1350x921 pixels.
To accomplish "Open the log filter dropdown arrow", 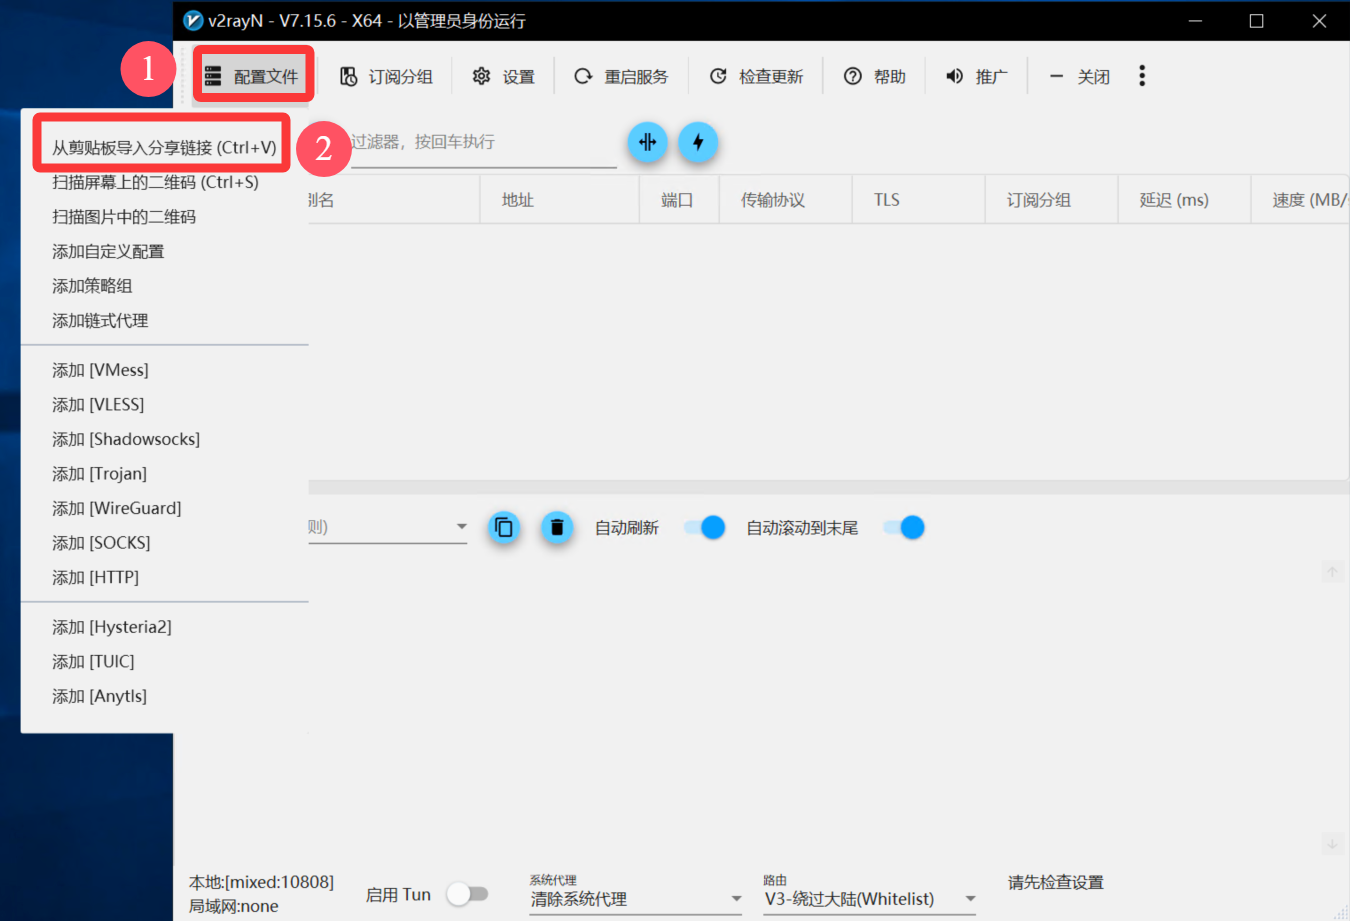I will (461, 527).
